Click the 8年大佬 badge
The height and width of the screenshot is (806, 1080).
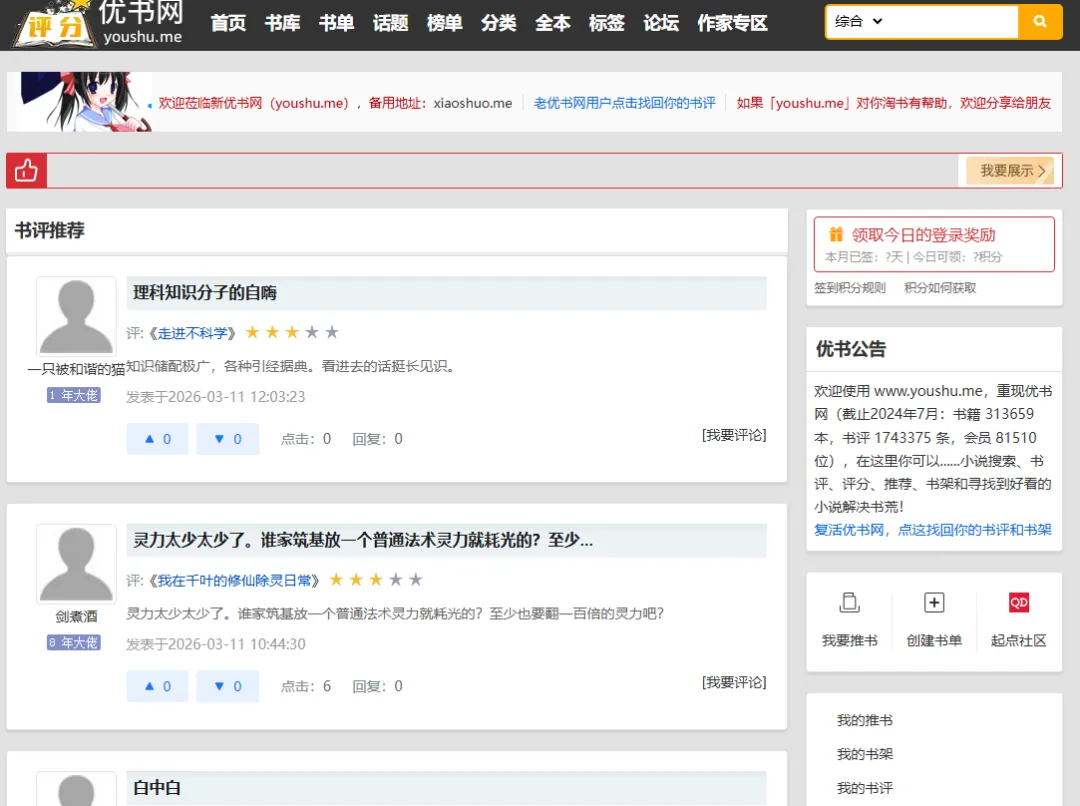(x=74, y=642)
